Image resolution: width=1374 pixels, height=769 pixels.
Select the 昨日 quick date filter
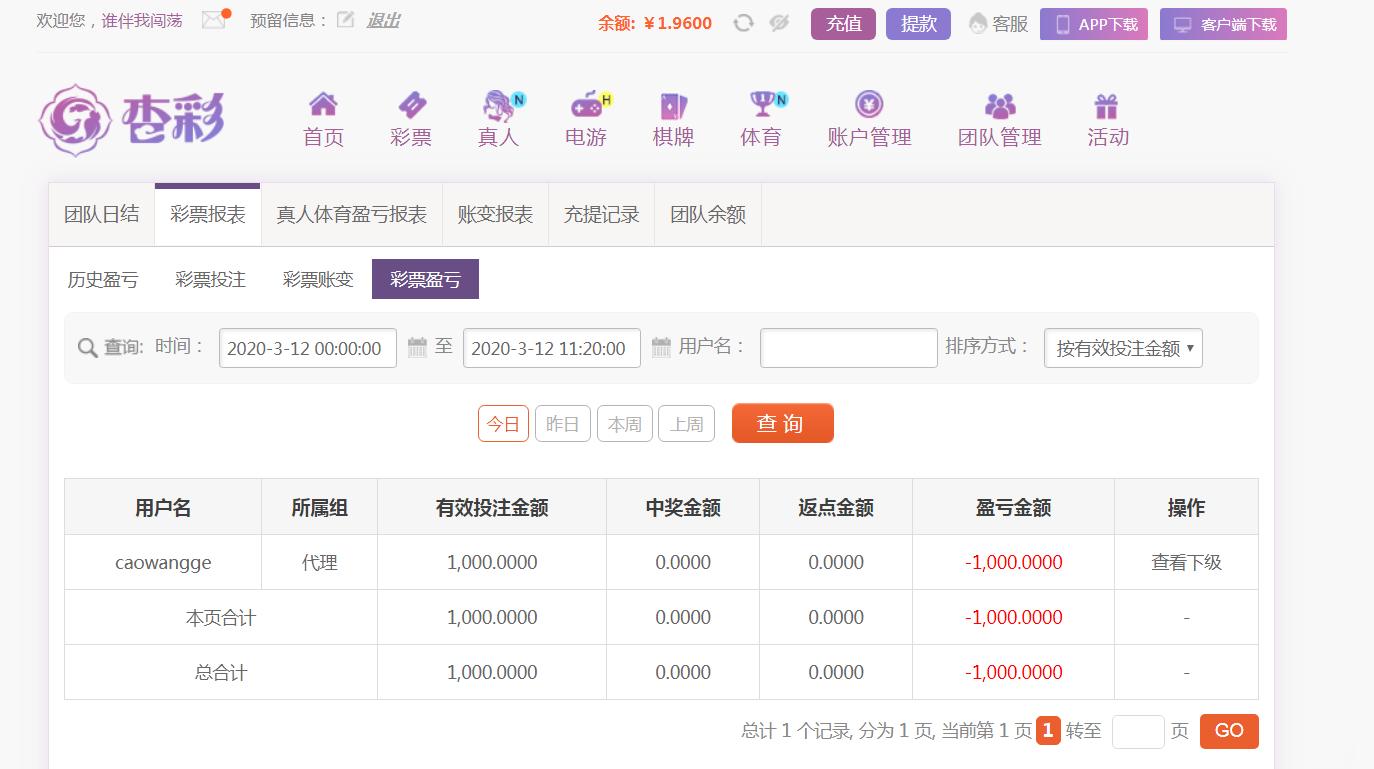pyautogui.click(x=563, y=424)
